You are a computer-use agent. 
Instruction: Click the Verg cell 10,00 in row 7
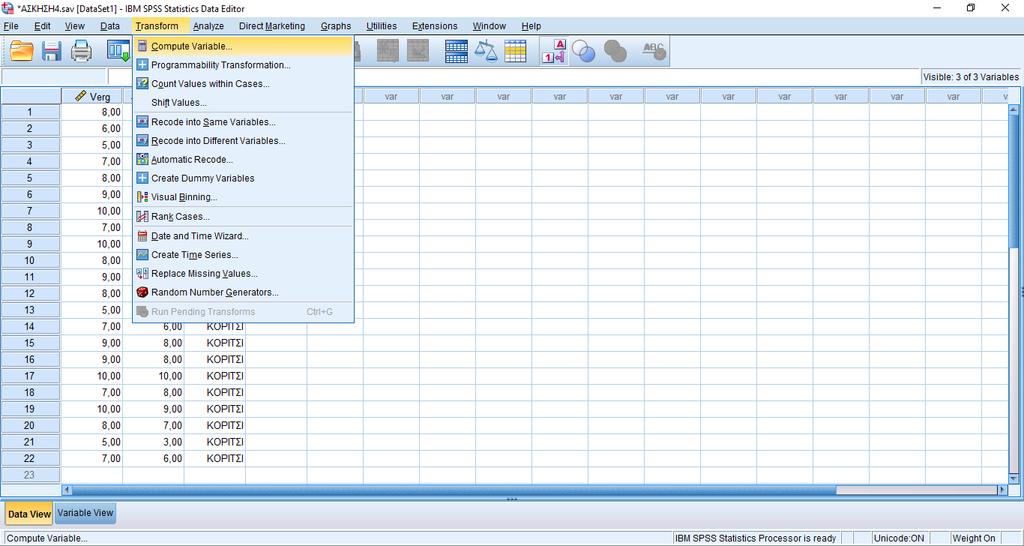[x=92, y=211]
